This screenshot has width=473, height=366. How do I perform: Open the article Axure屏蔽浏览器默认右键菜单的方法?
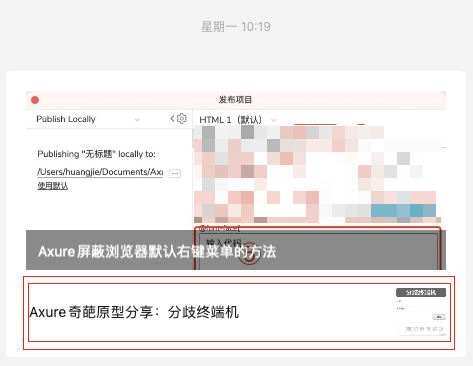tap(157, 251)
